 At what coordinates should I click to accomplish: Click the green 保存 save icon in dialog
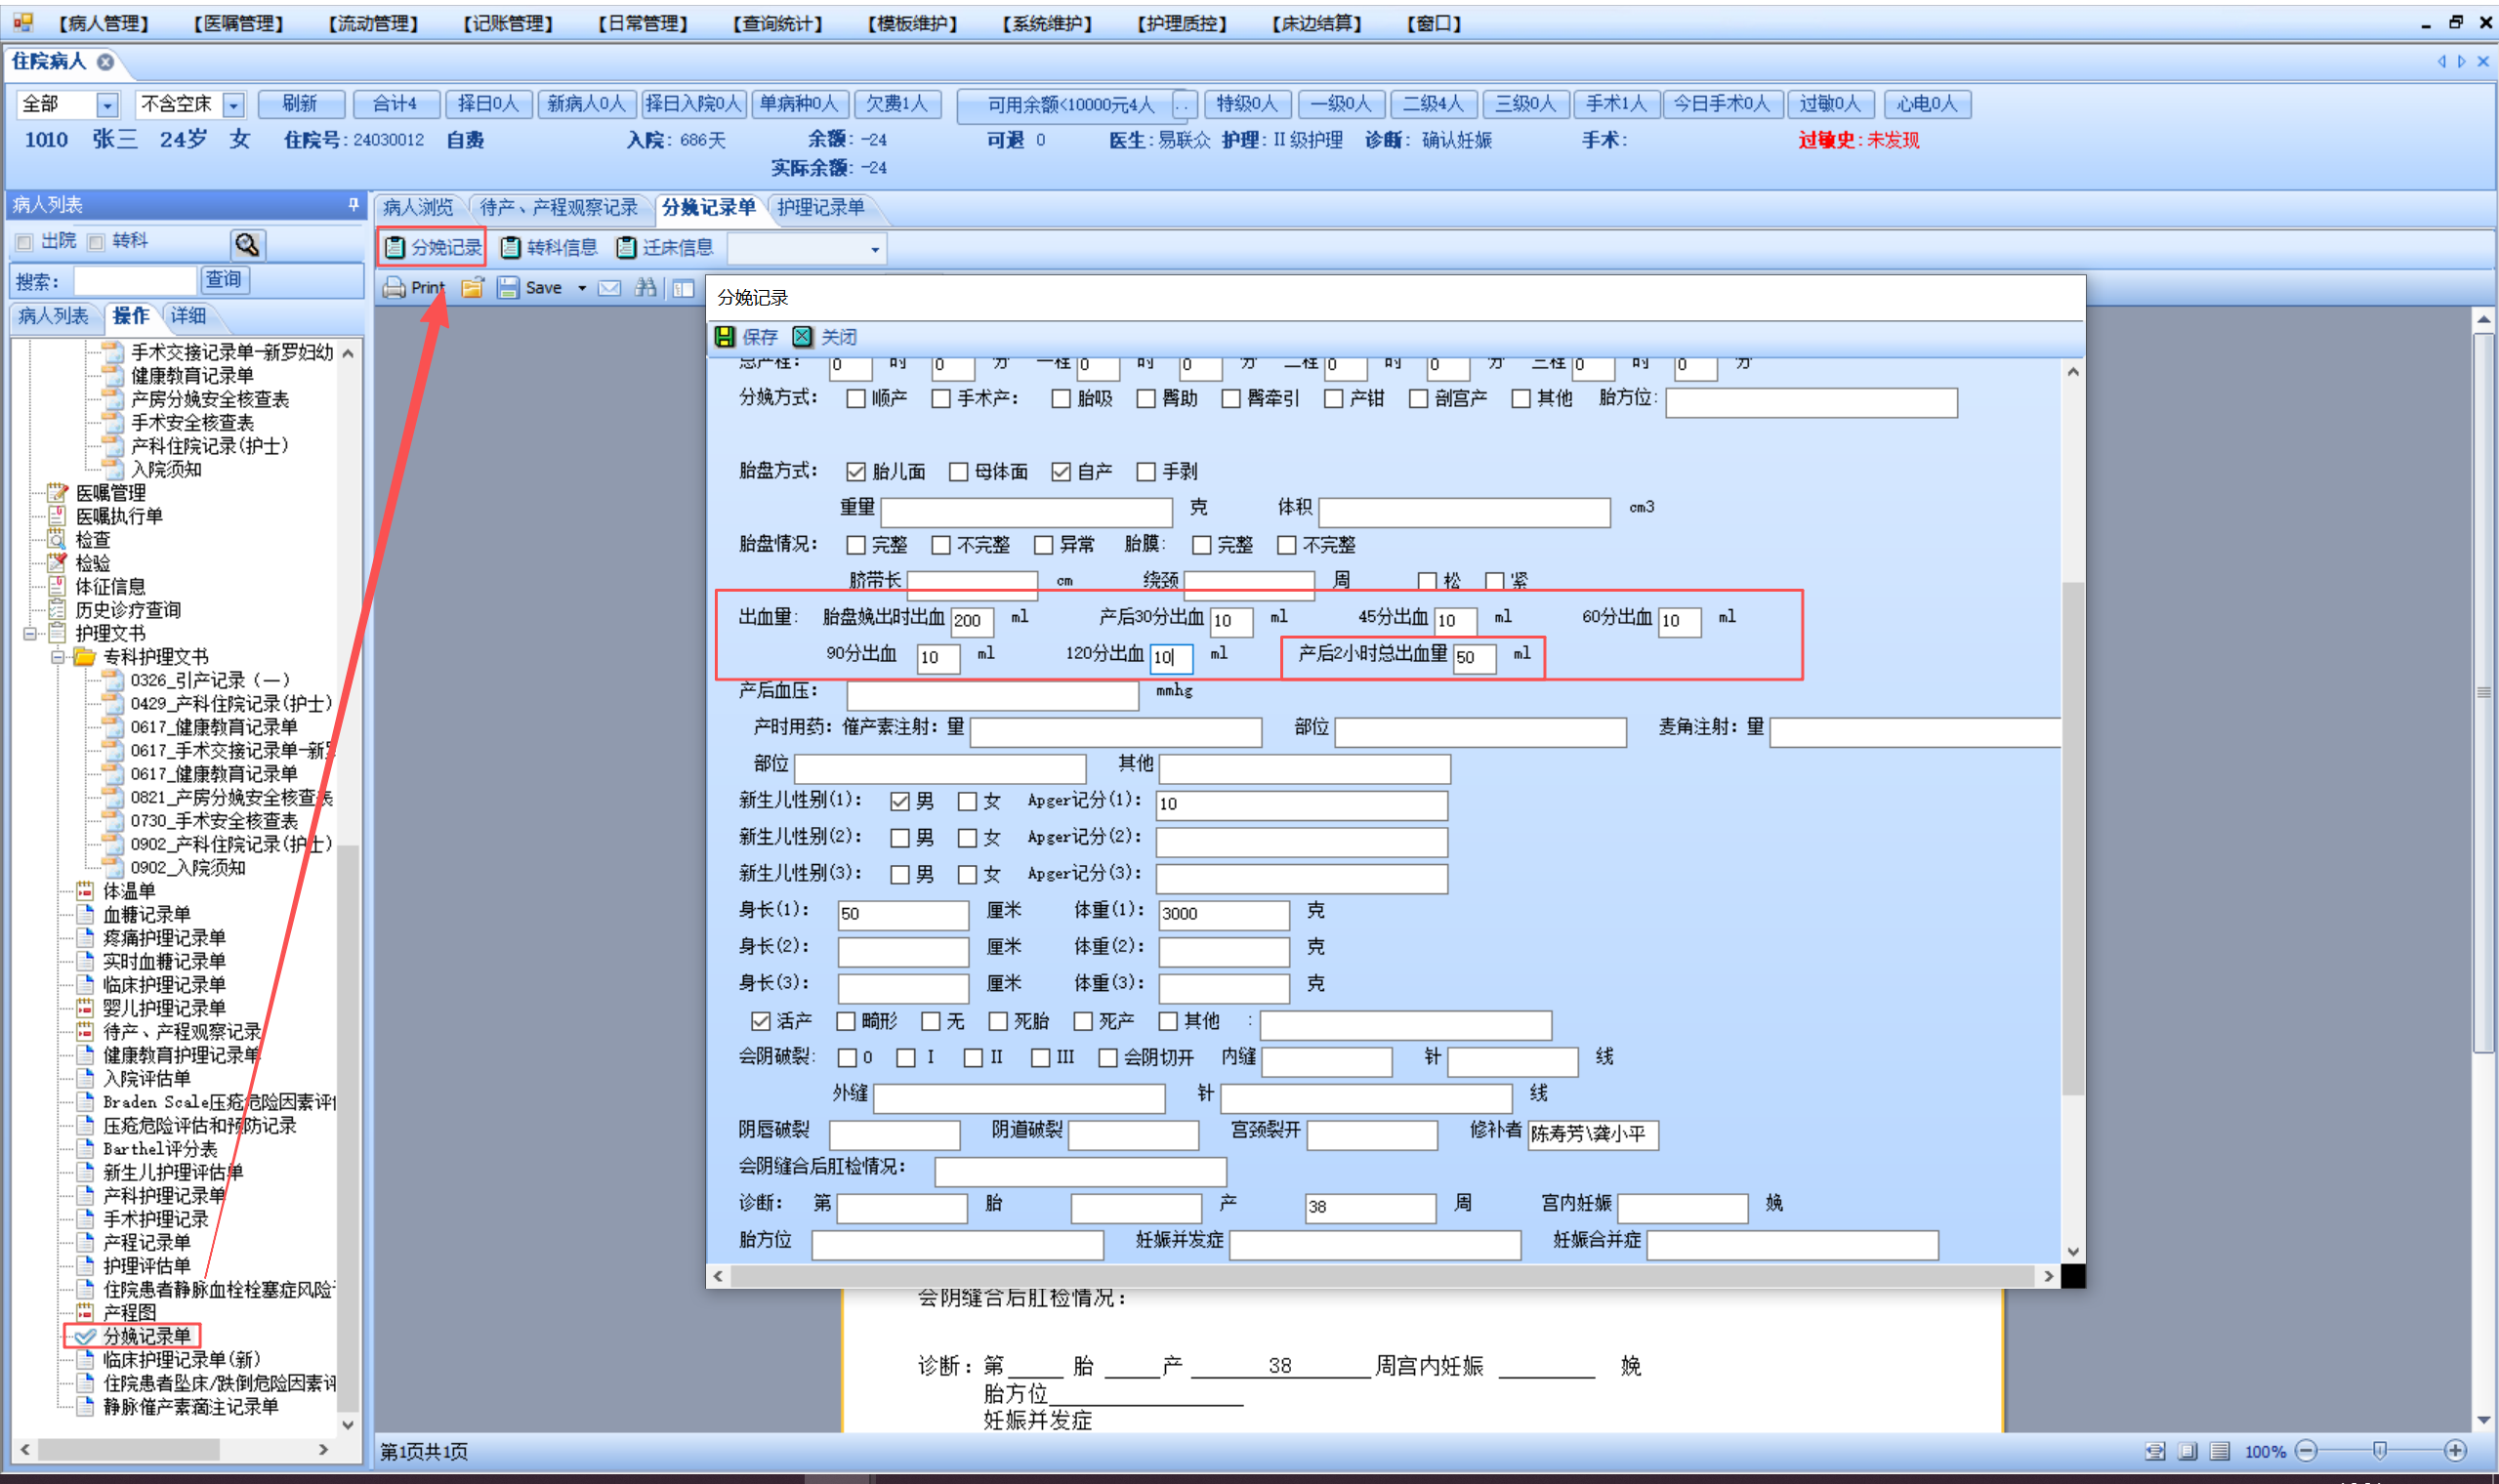coord(725,337)
